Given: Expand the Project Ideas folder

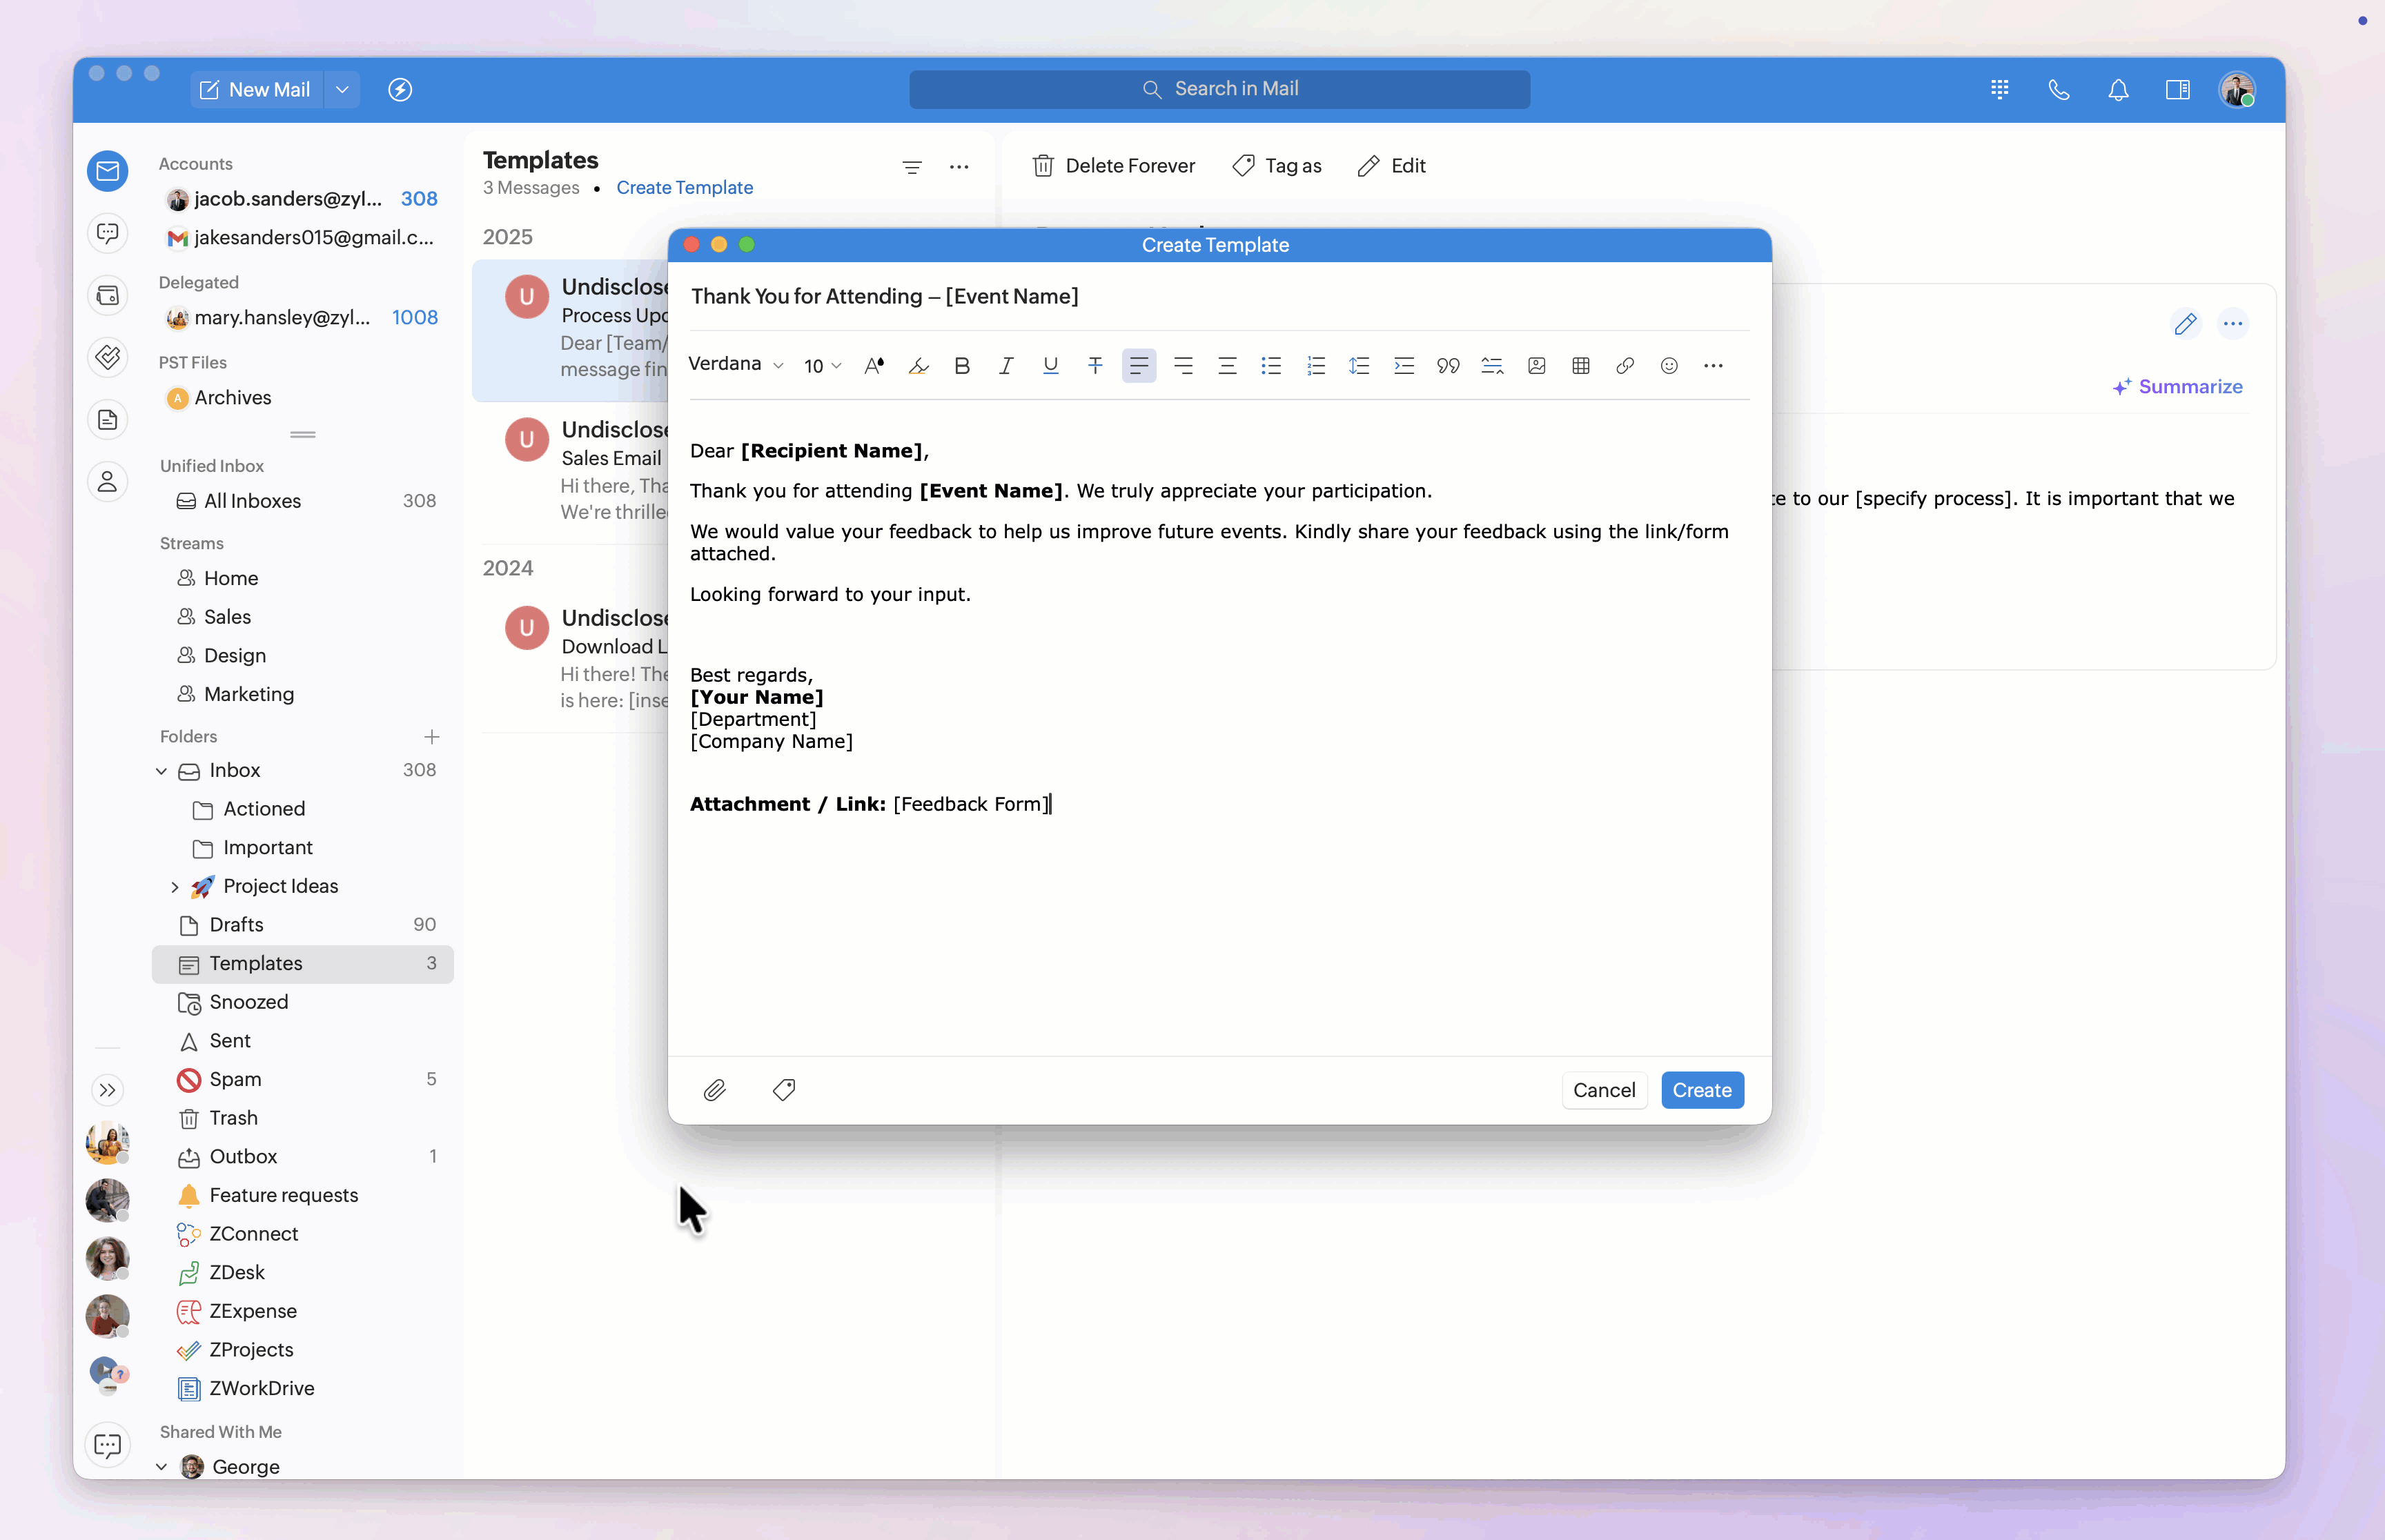Looking at the screenshot, I should click(x=175, y=887).
